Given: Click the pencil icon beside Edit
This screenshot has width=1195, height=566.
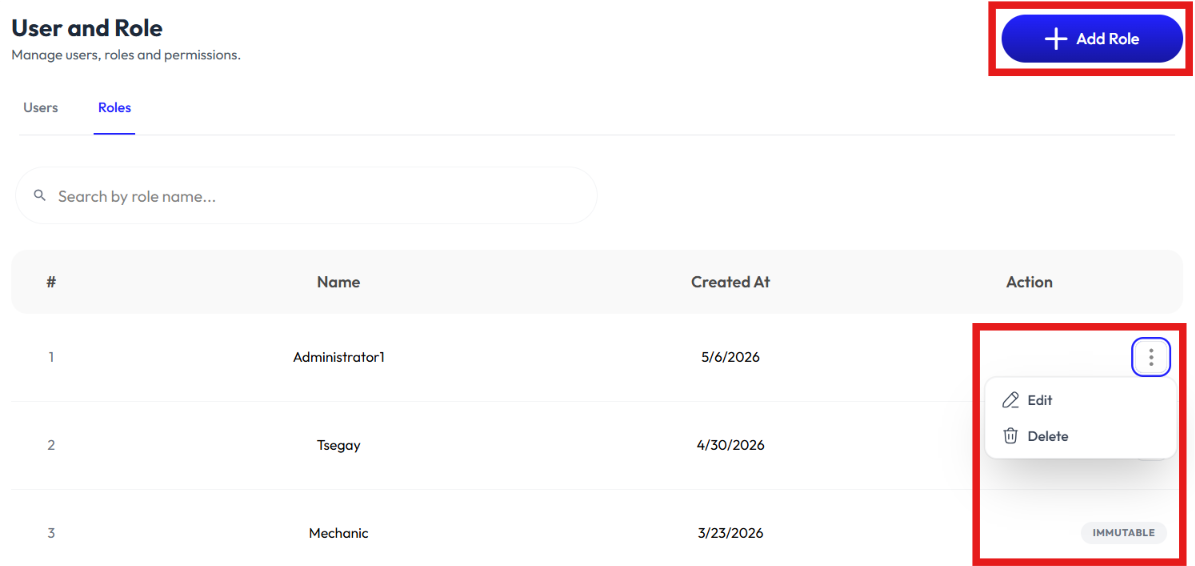Looking at the screenshot, I should click(1011, 400).
